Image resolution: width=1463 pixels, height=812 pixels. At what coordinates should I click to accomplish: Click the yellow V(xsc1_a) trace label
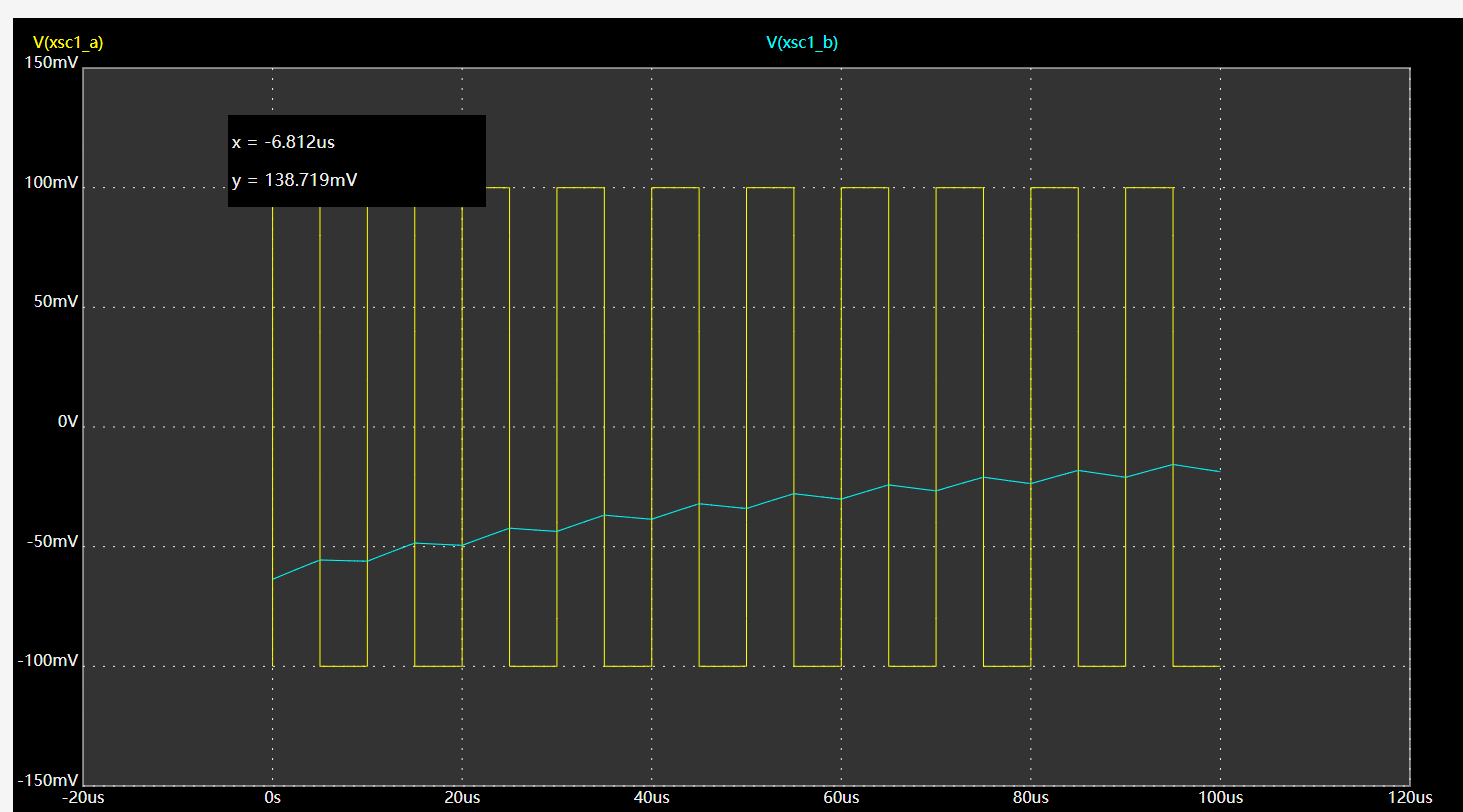(x=68, y=42)
